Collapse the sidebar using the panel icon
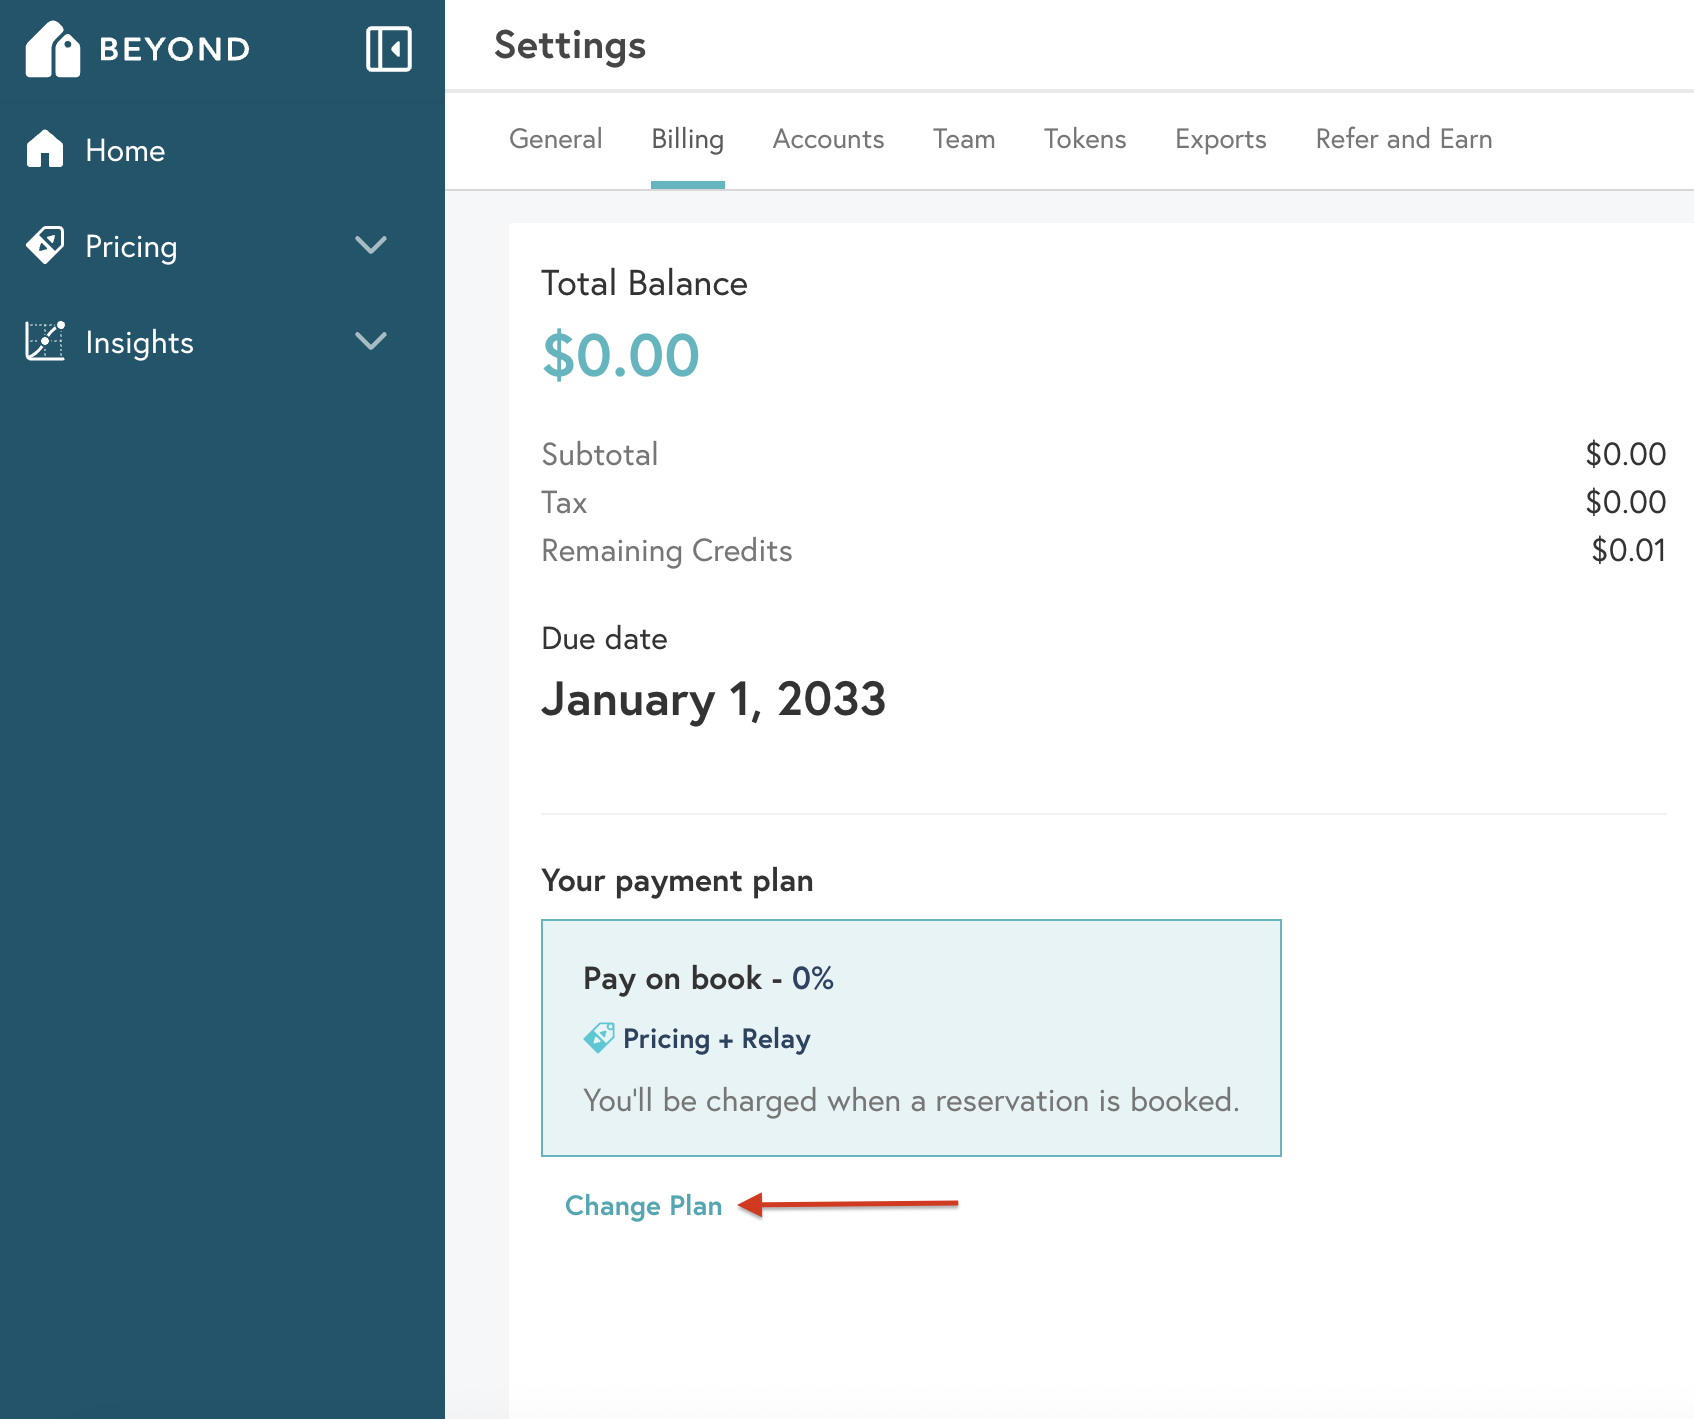The image size is (1694, 1419). pyautogui.click(x=389, y=48)
